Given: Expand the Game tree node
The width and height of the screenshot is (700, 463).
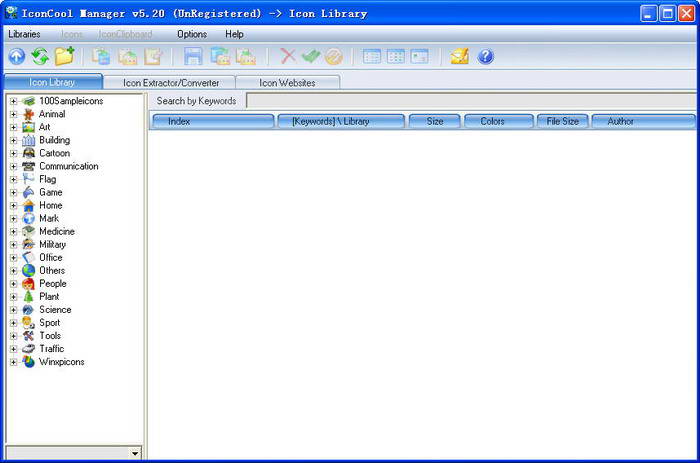Looking at the screenshot, I should click(13, 192).
